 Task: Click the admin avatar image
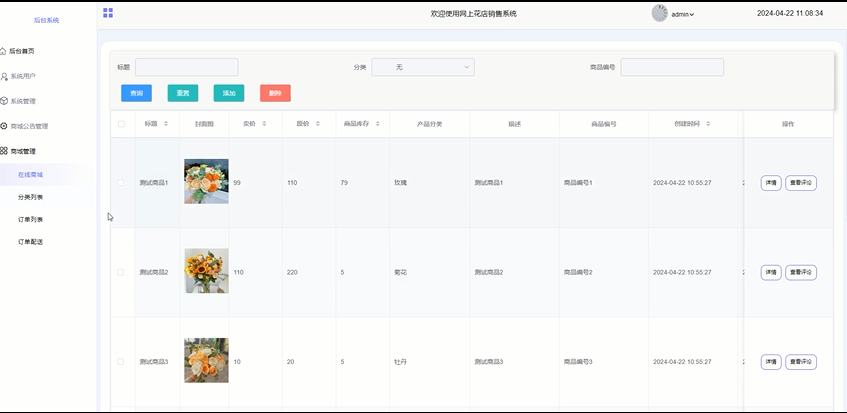[660, 13]
